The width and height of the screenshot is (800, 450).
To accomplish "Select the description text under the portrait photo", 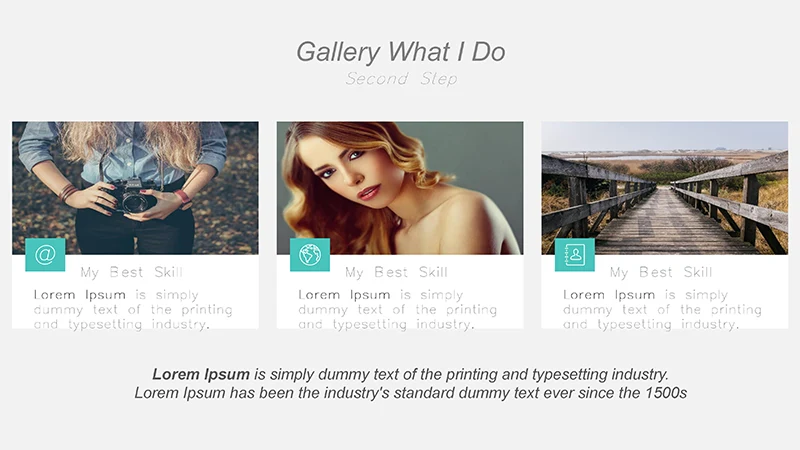I will 397,310.
